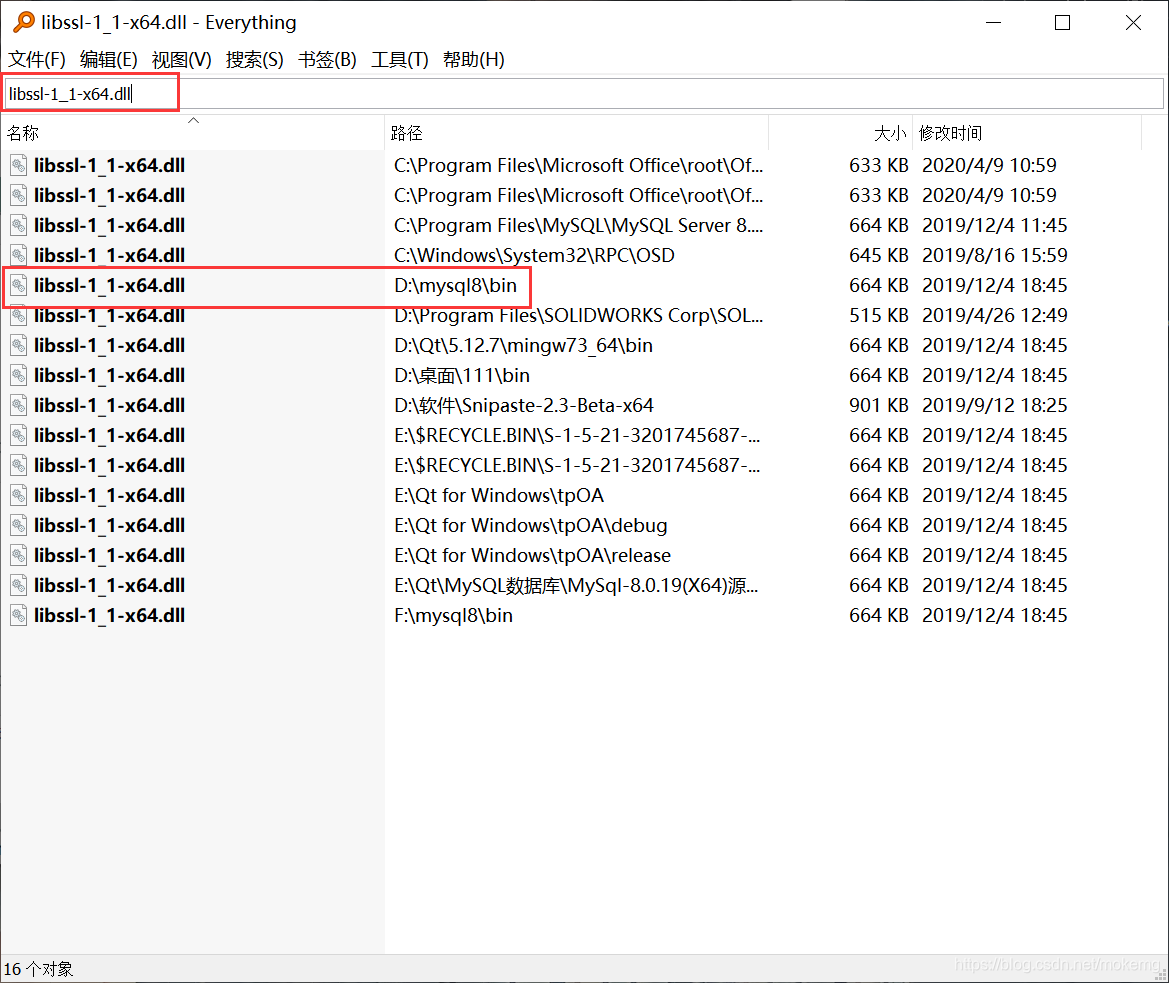Open the 搜索(S) menu
The width and height of the screenshot is (1169, 983).
[x=254, y=60]
